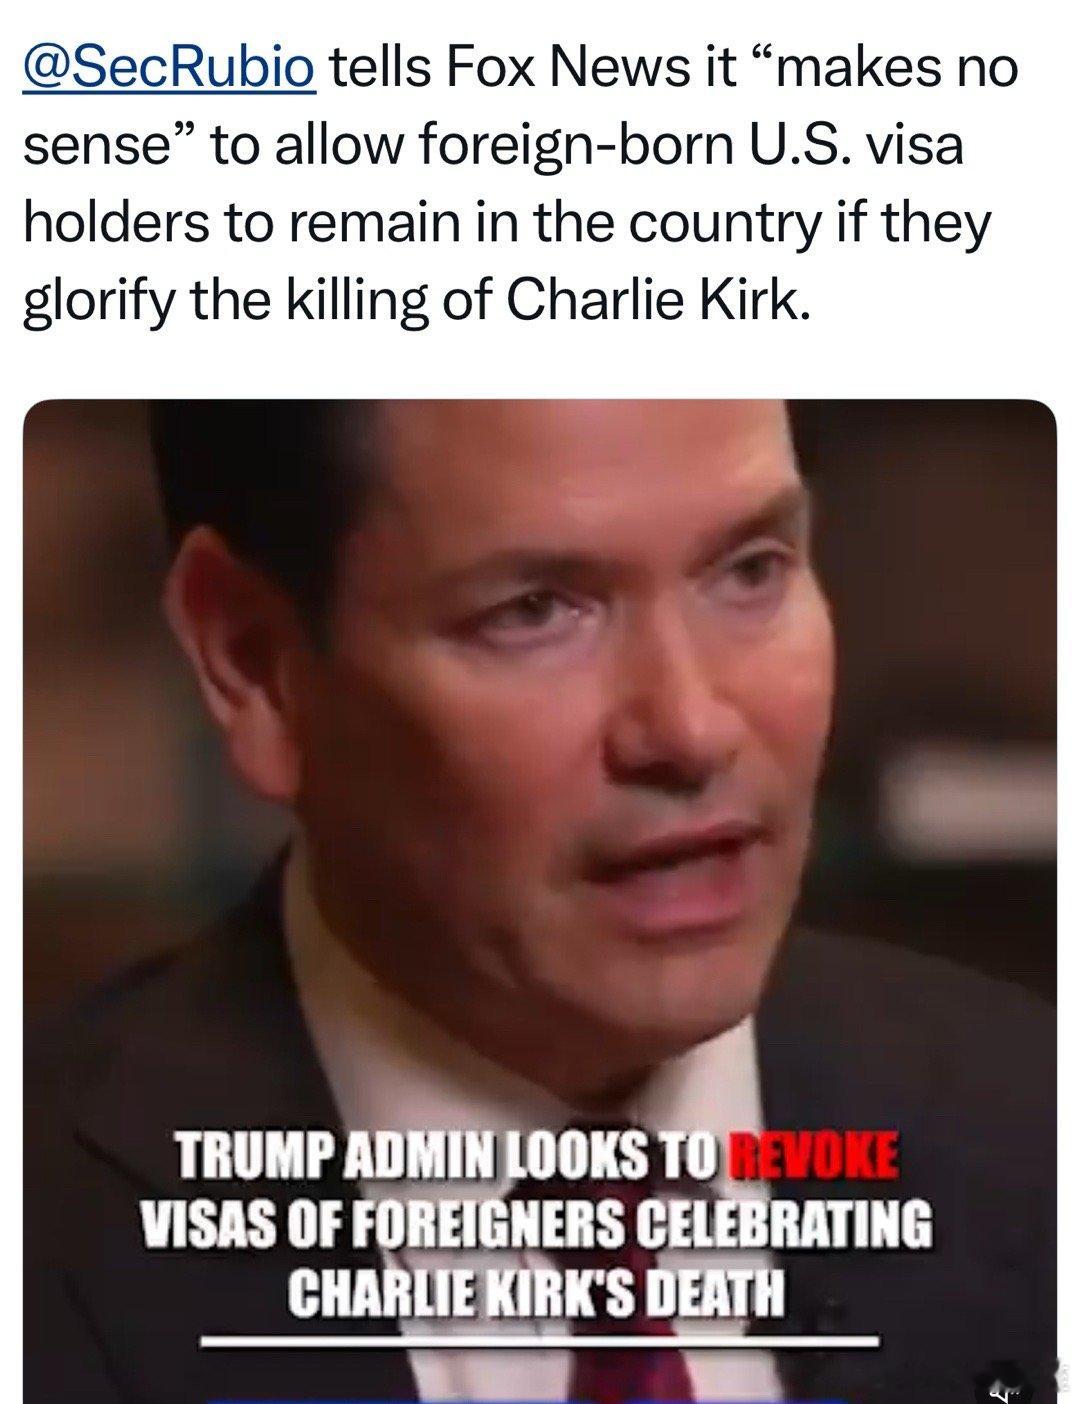This screenshot has width=1080, height=1404.
Task: Tap the 'VISAS OF FOREIGNERS CELEBRATING' caption line
Action: pos(537,1224)
